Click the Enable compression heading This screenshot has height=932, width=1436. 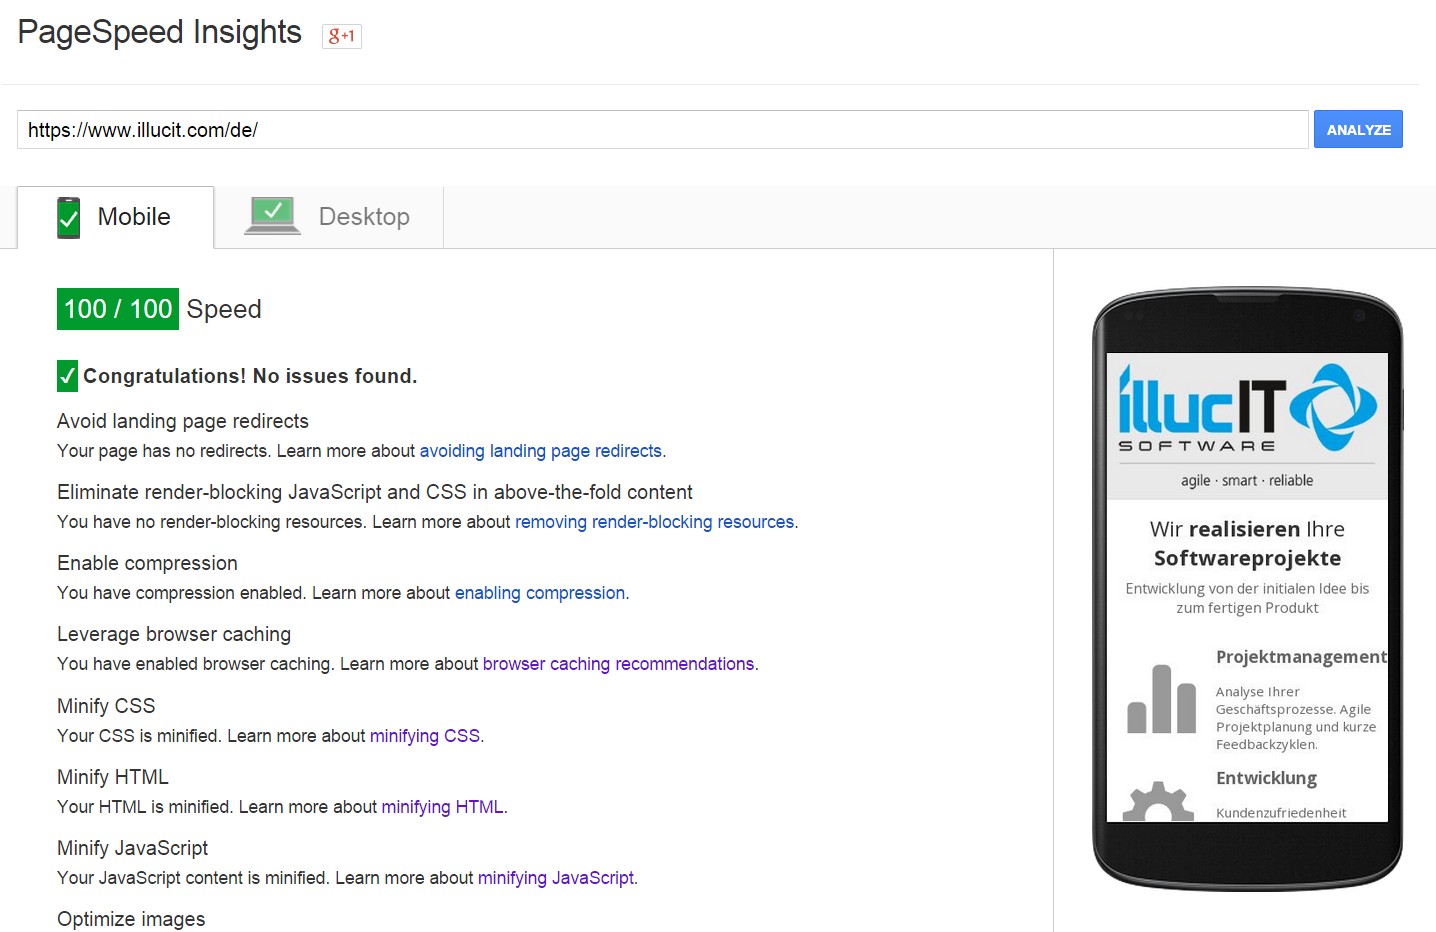(x=147, y=563)
